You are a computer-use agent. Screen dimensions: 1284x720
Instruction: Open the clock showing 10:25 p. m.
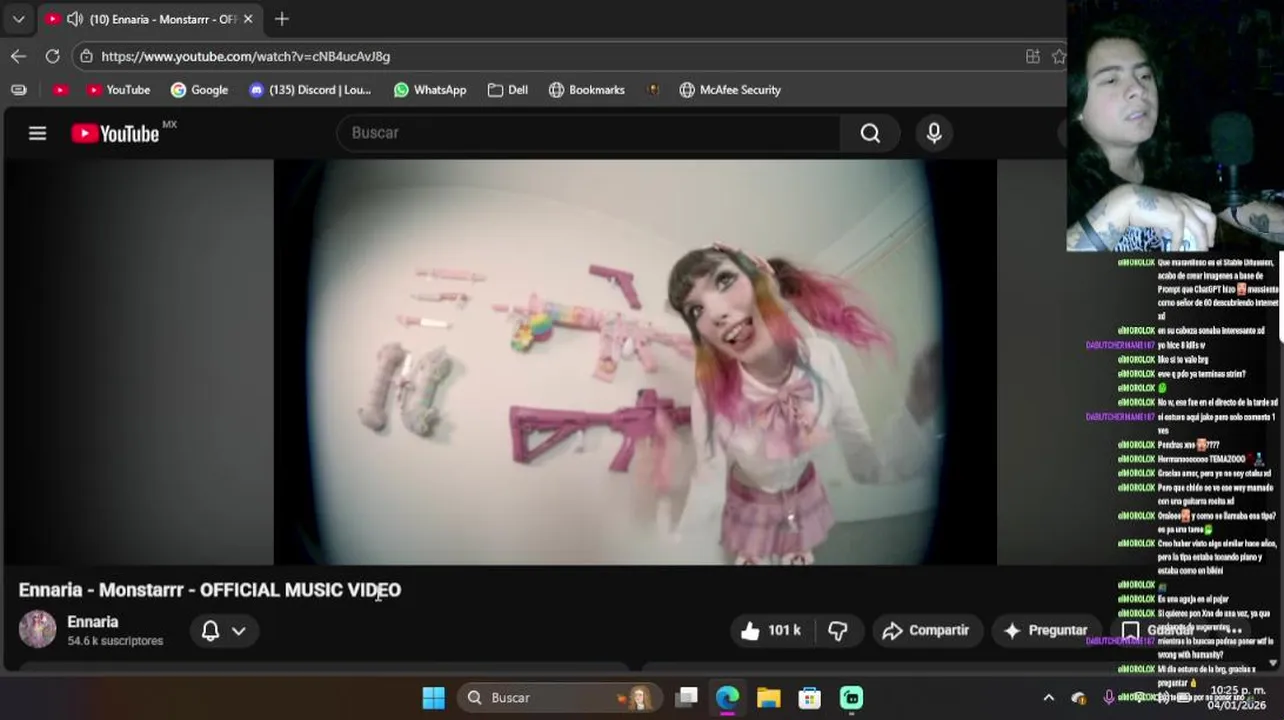(1238, 698)
